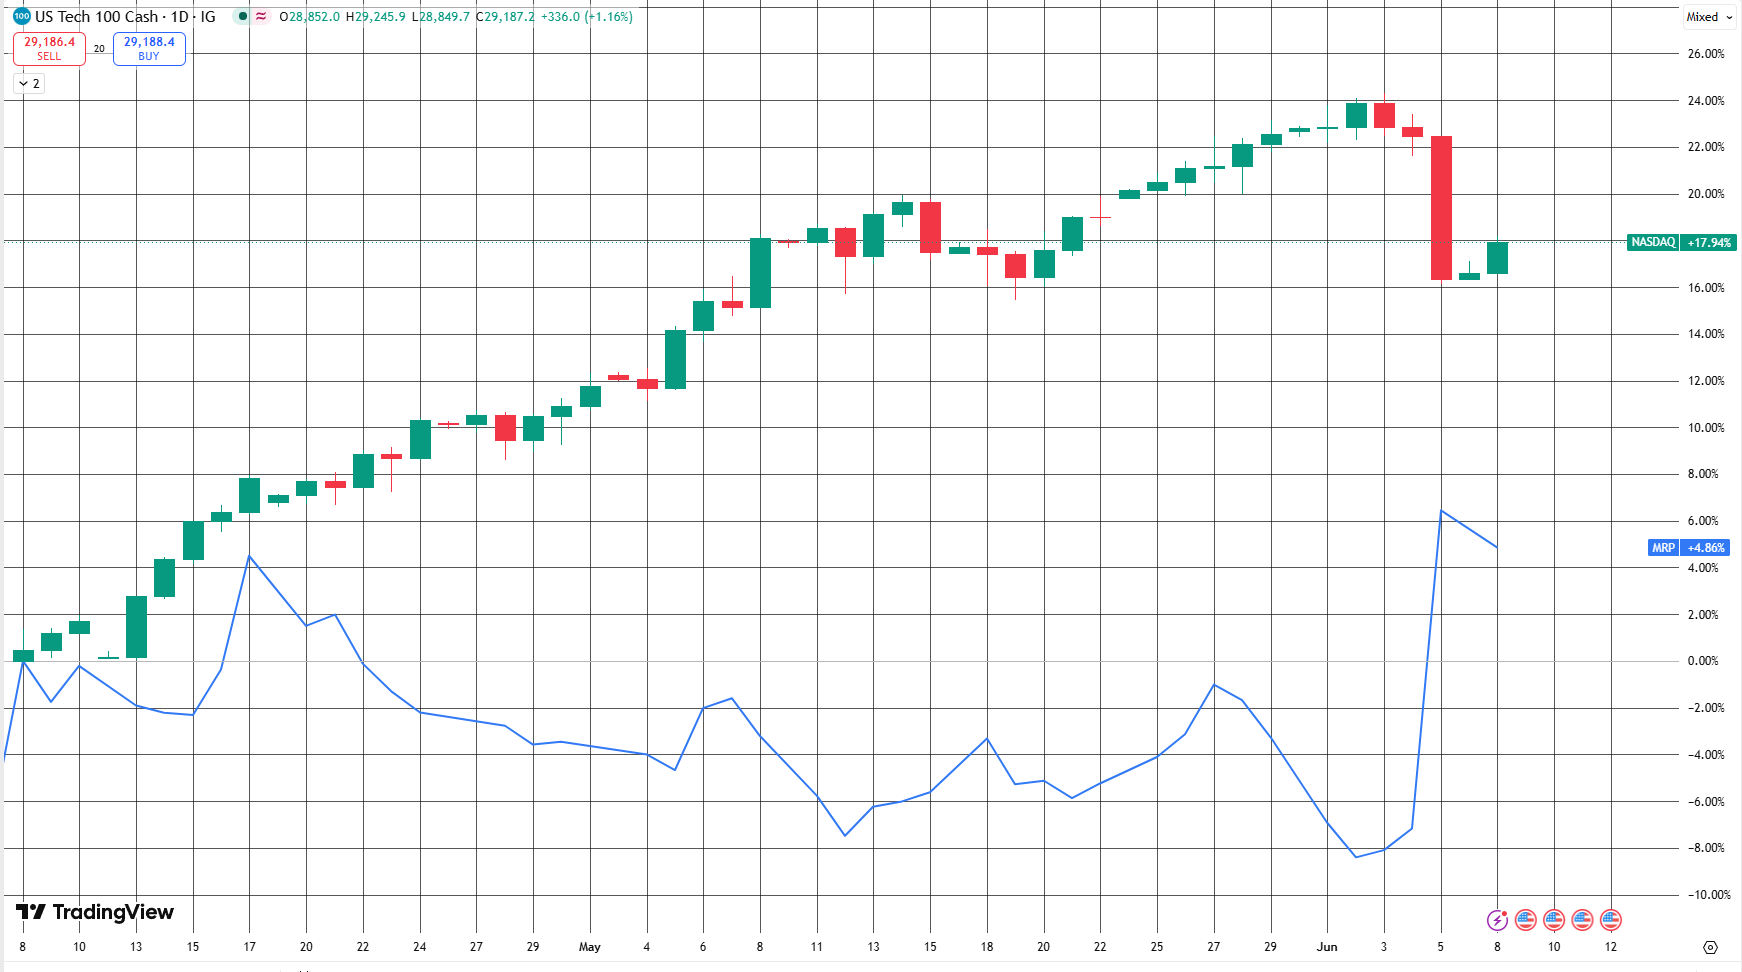
Task: Click the 24 date label on the time axis
Action: click(419, 947)
